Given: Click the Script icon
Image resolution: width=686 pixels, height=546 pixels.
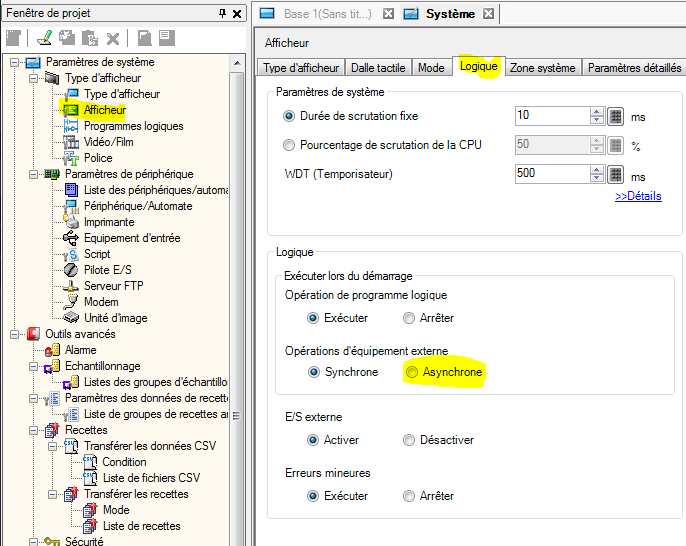Looking at the screenshot, I should (70, 254).
